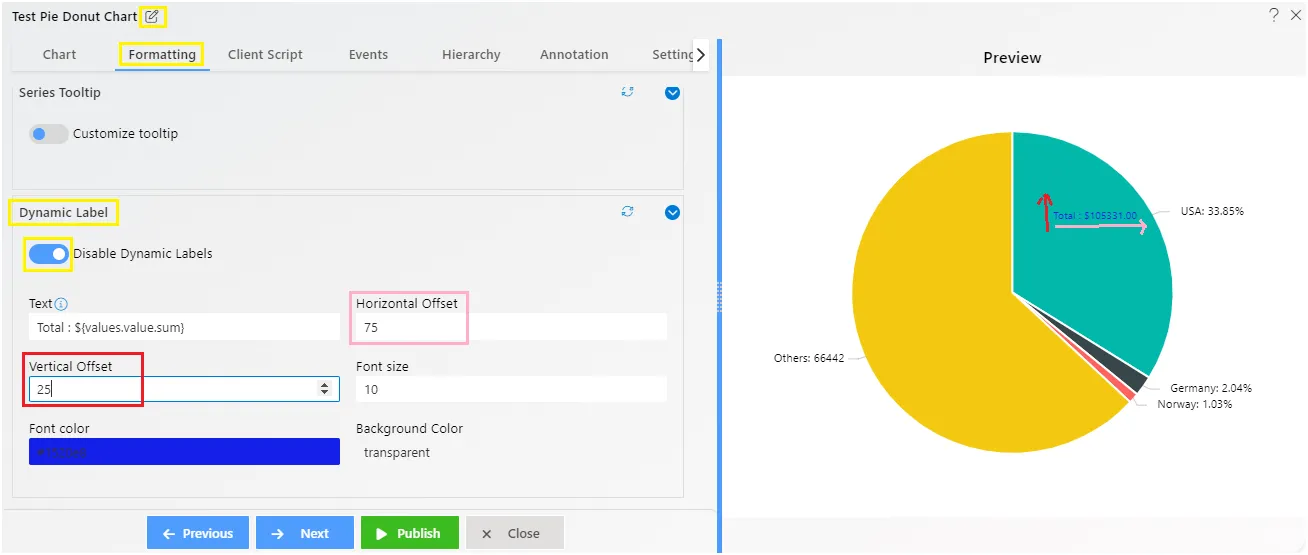Click the Next button
This screenshot has width=1308, height=555.
[304, 533]
